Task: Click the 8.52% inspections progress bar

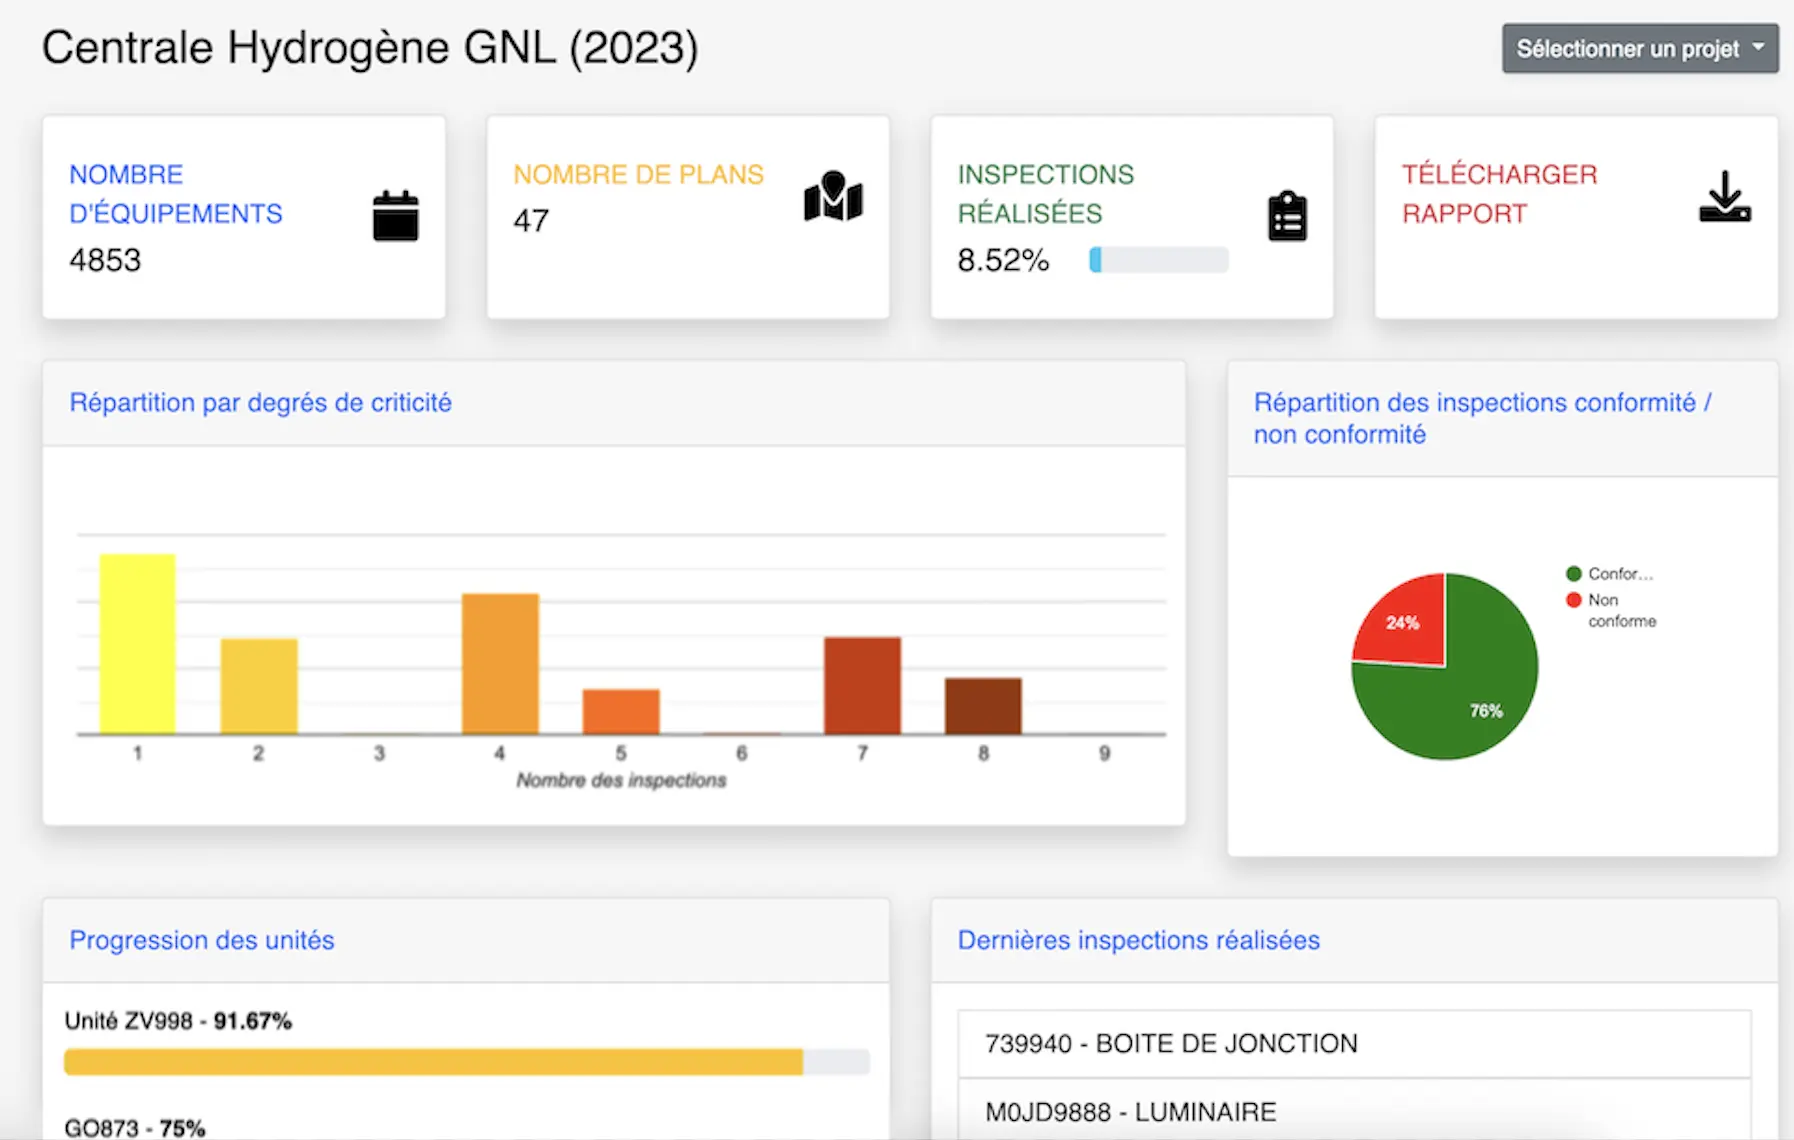Action: point(1159,260)
